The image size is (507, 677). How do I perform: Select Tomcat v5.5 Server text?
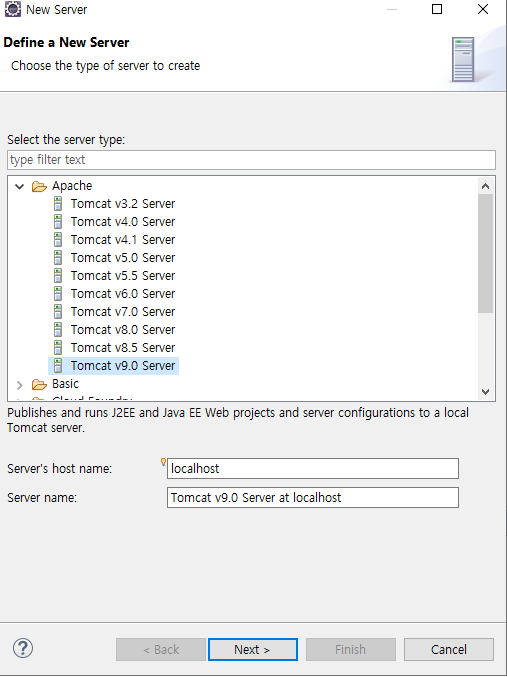[x=123, y=275]
